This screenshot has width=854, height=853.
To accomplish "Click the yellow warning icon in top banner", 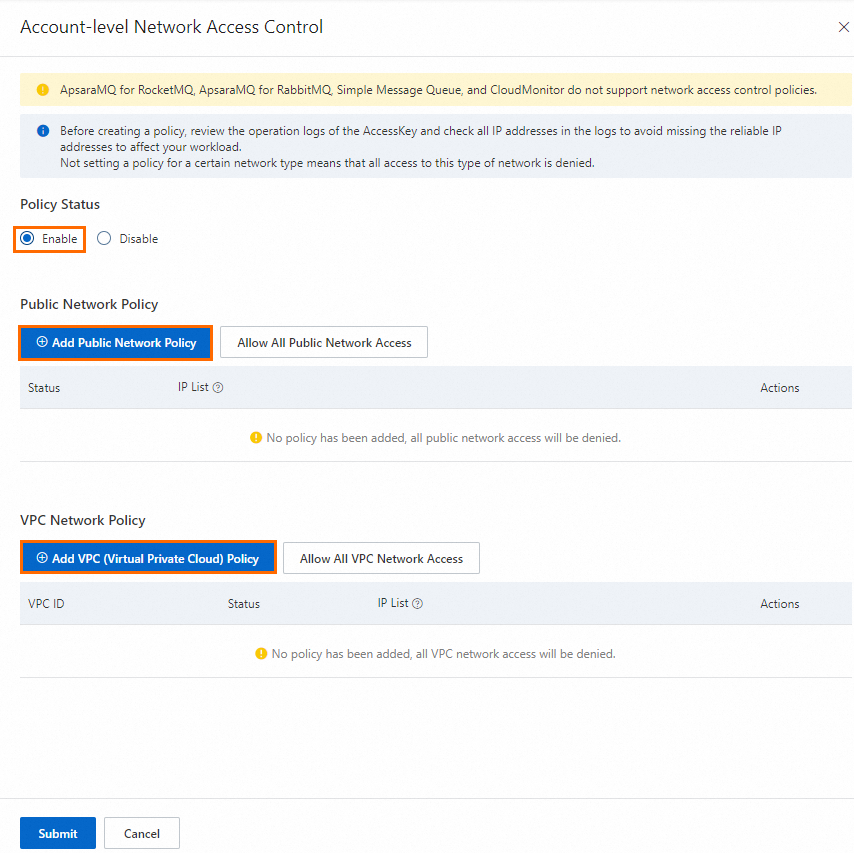I will point(43,90).
